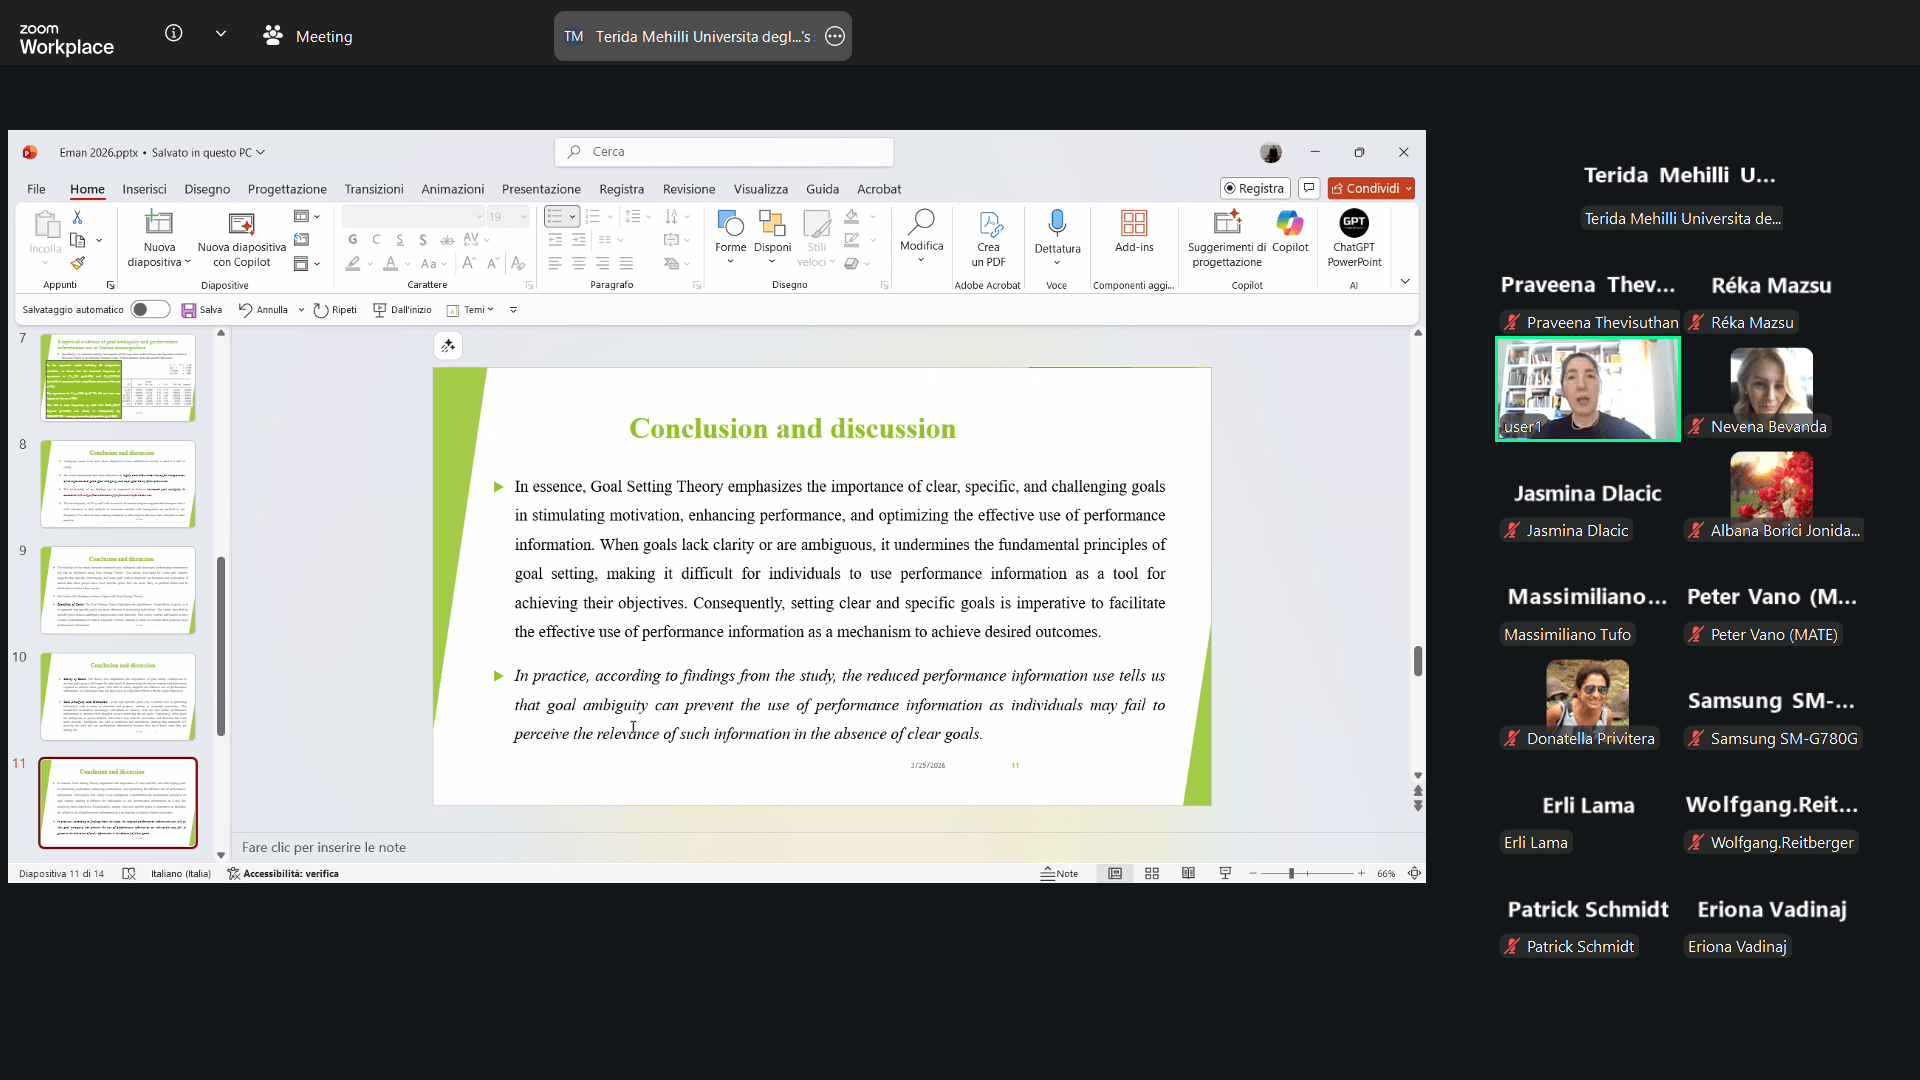Screen dimensions: 1920x1080
Task: Click the Salva button
Action: pyautogui.click(x=201, y=310)
